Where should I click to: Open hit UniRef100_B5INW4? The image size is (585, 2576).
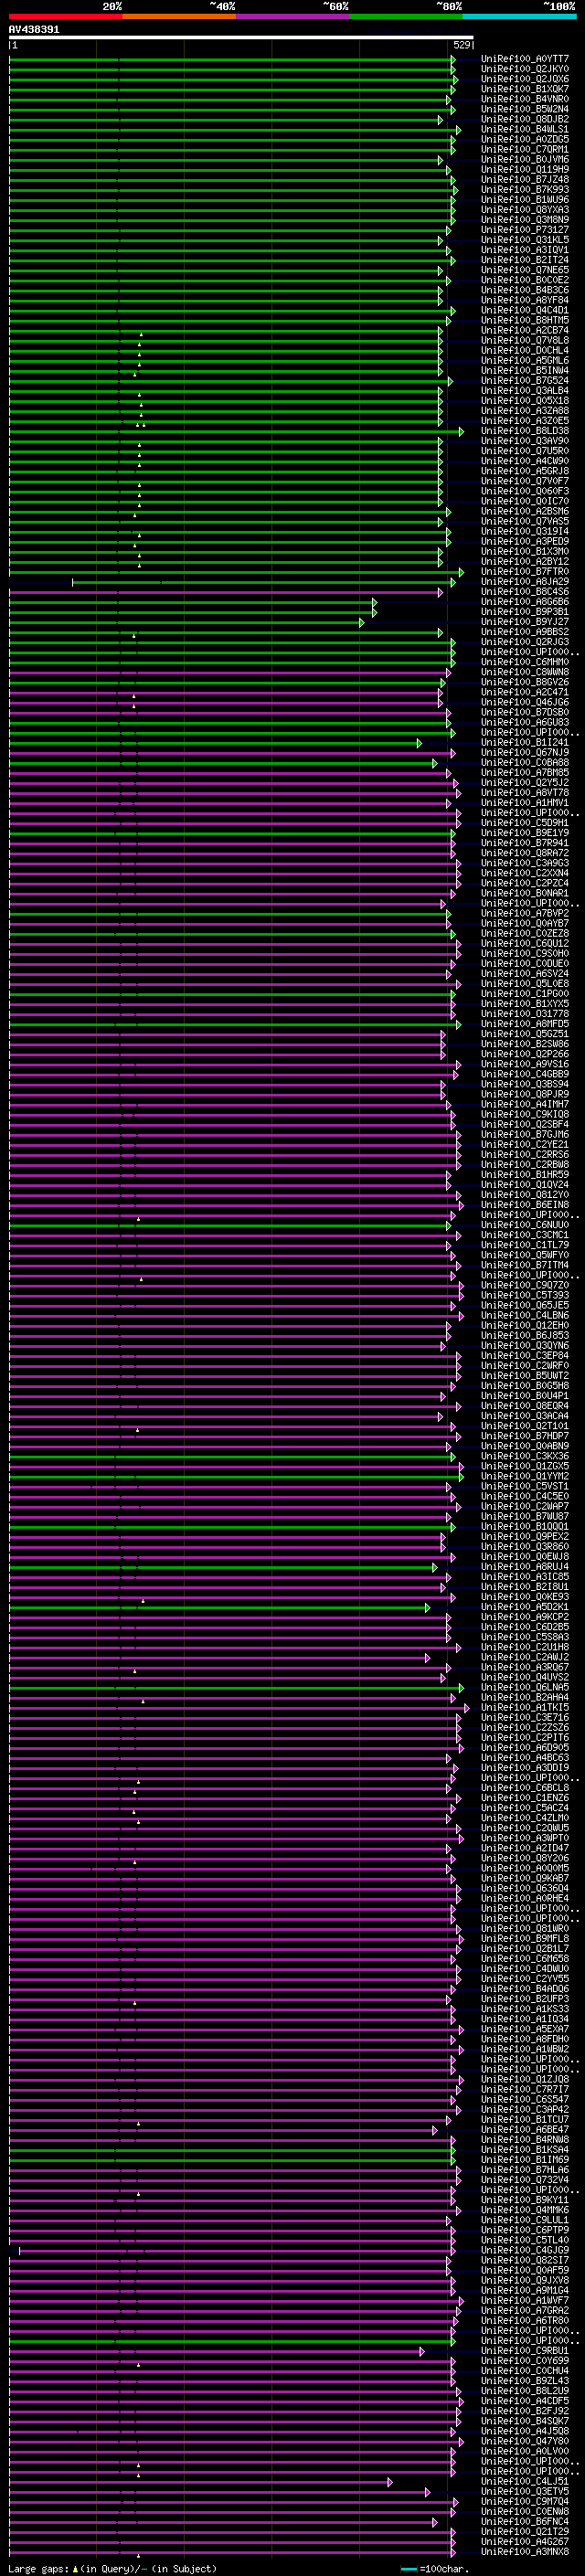[525, 371]
